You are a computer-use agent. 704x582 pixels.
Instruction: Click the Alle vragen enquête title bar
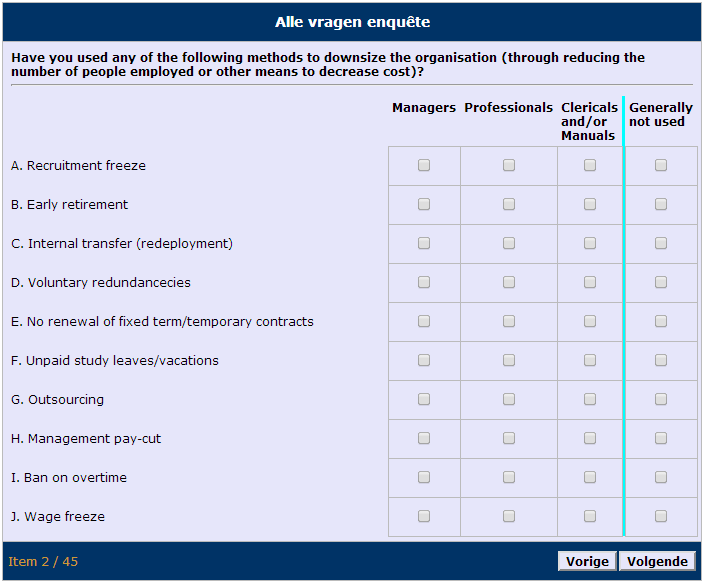point(352,22)
